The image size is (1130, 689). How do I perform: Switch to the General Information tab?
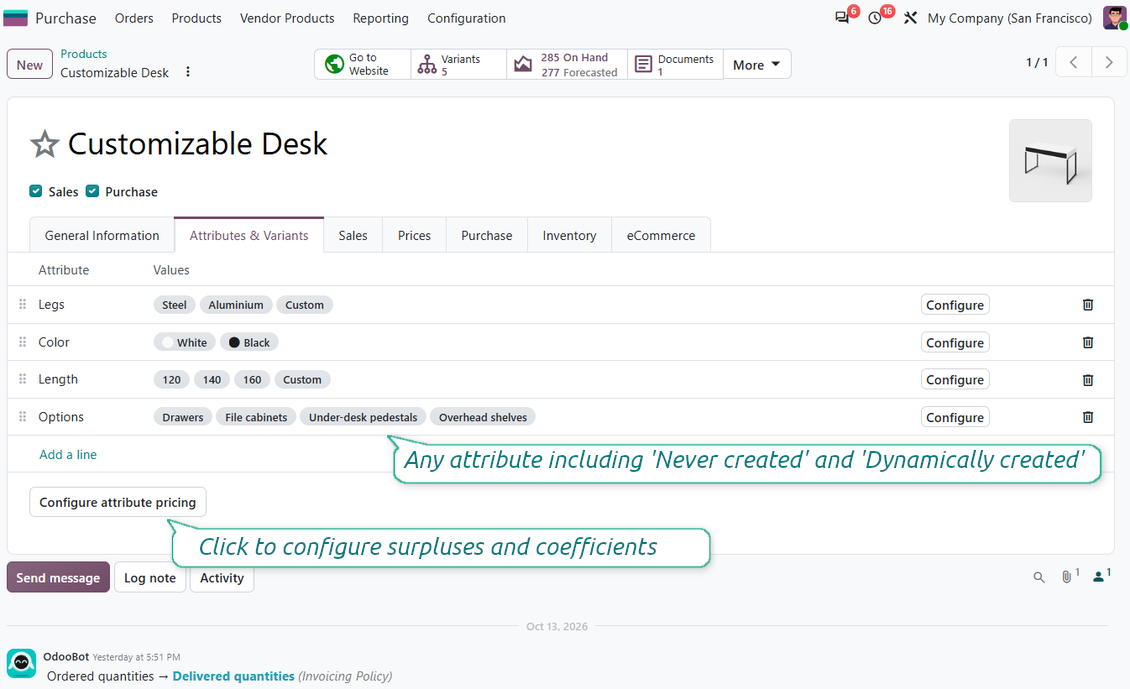tap(102, 236)
